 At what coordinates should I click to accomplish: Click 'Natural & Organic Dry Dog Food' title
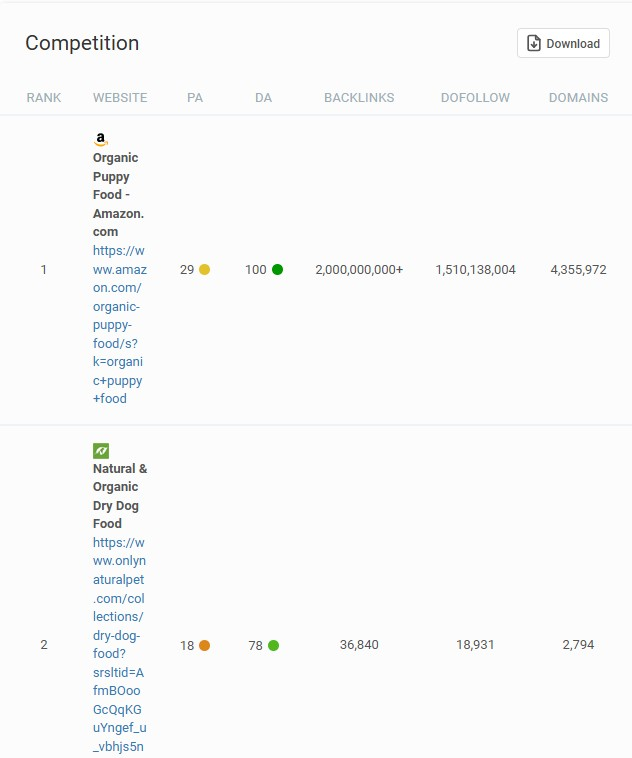(120, 496)
